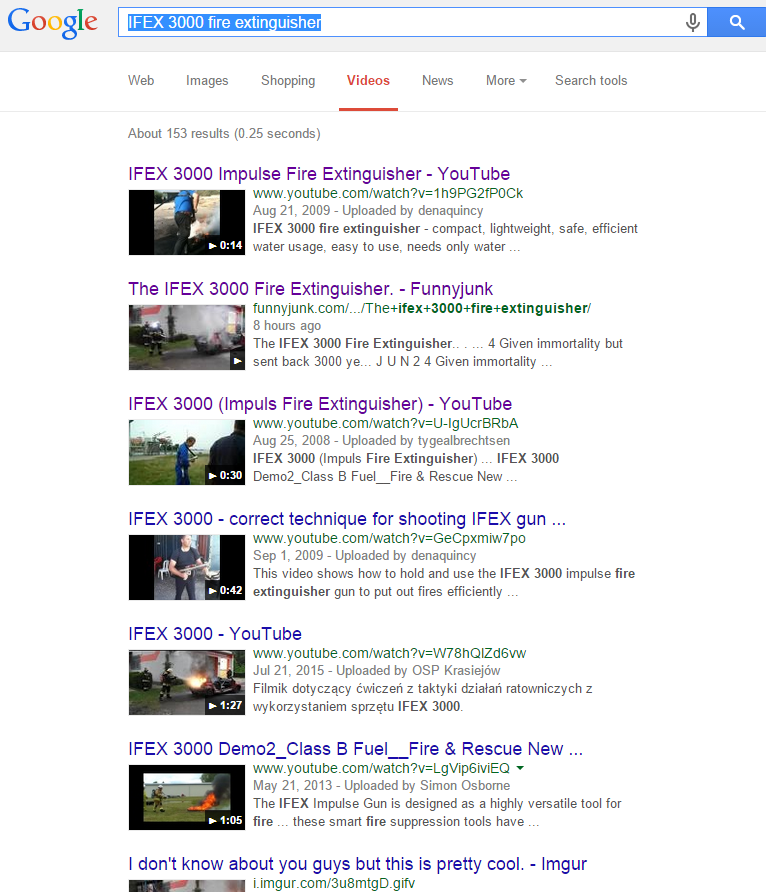
Task: Open IFEX 3000 Impulse Fire Extinguisher link
Action: tap(319, 174)
